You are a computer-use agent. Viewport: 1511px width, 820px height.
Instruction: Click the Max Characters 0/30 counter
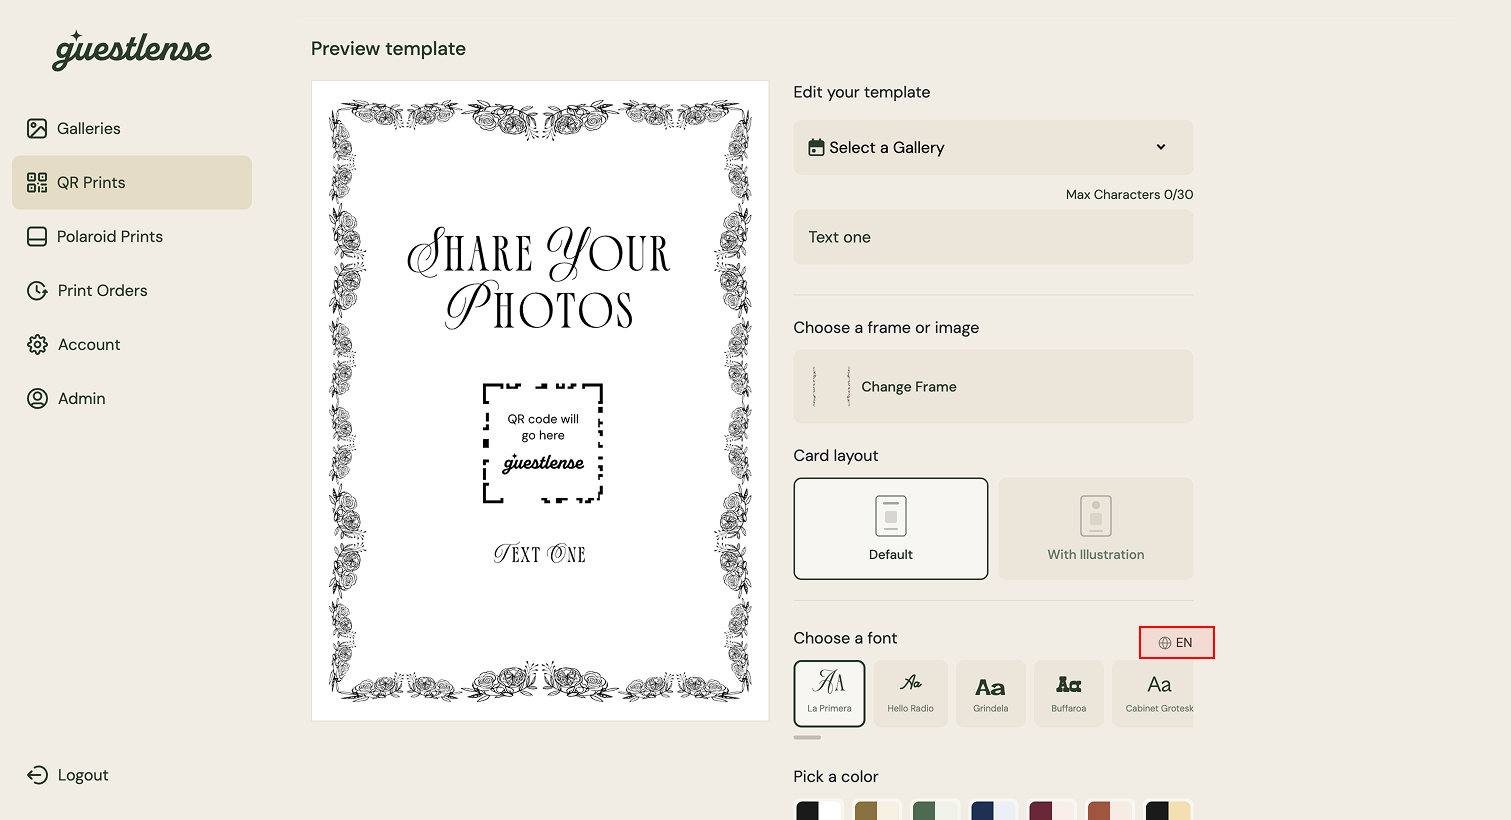pyautogui.click(x=1129, y=194)
